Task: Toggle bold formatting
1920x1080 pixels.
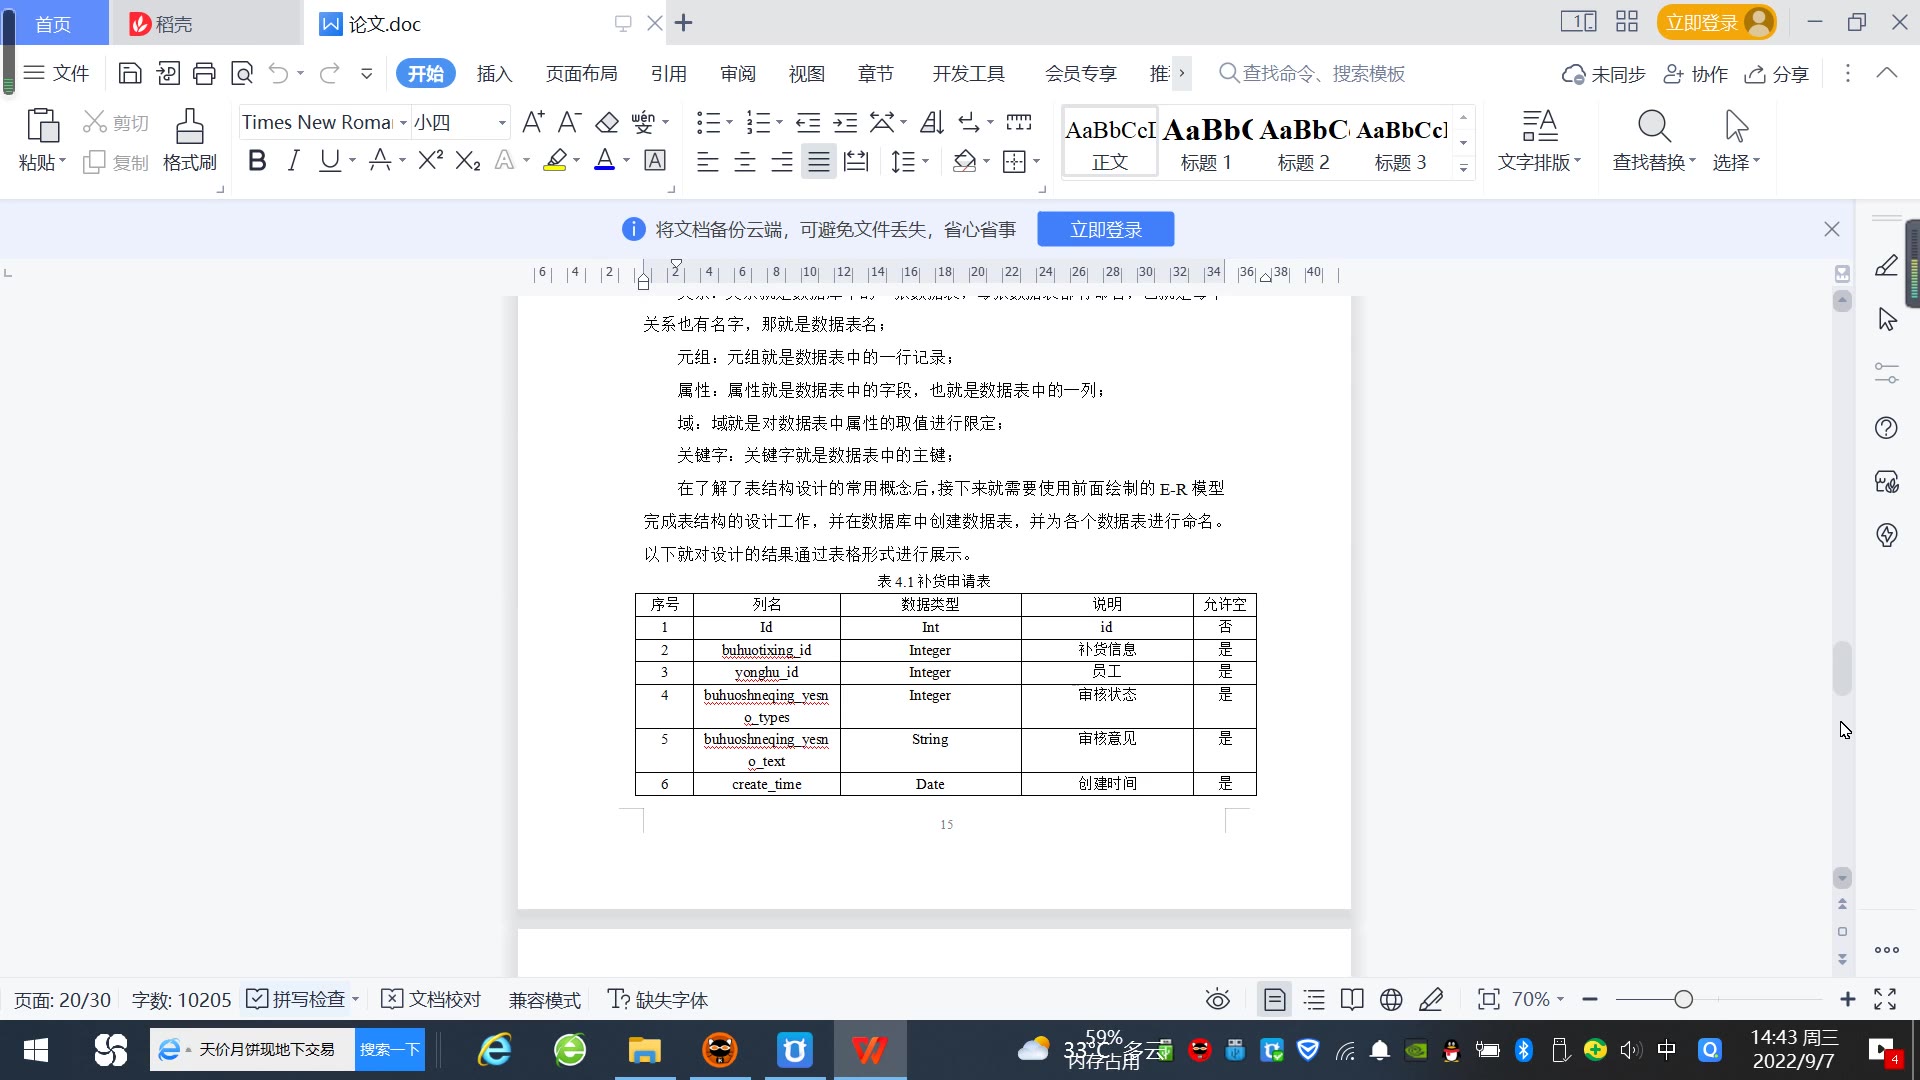Action: coord(257,160)
